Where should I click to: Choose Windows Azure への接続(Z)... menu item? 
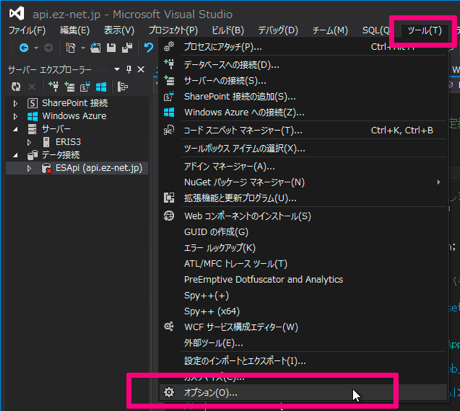(x=303, y=112)
